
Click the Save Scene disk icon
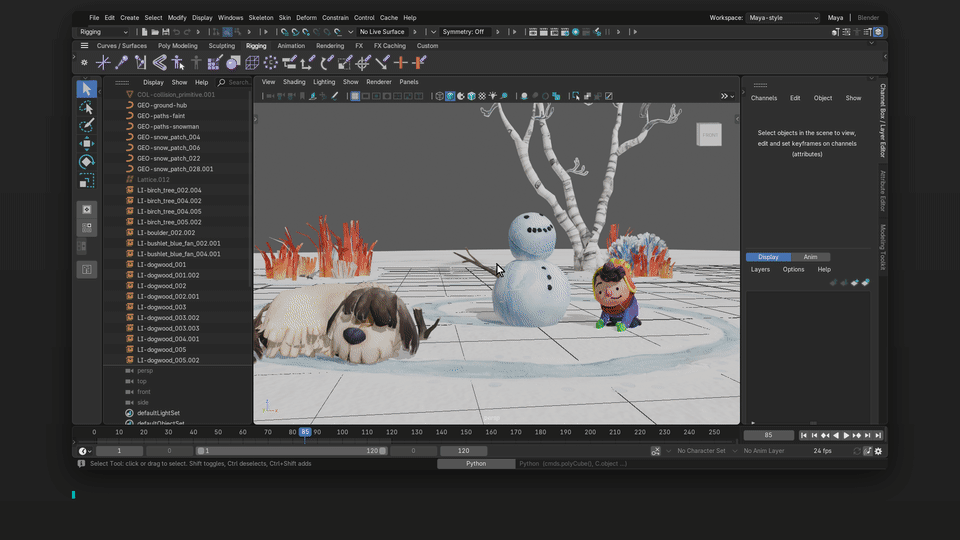(165, 32)
